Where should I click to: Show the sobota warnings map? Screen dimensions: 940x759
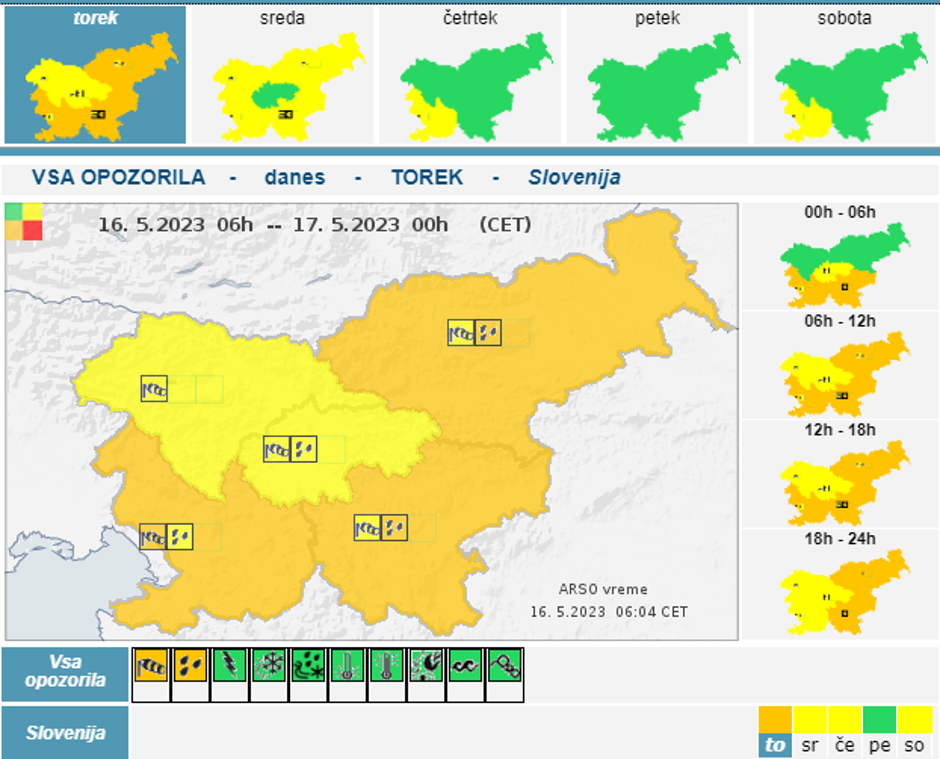pyautogui.click(x=844, y=75)
